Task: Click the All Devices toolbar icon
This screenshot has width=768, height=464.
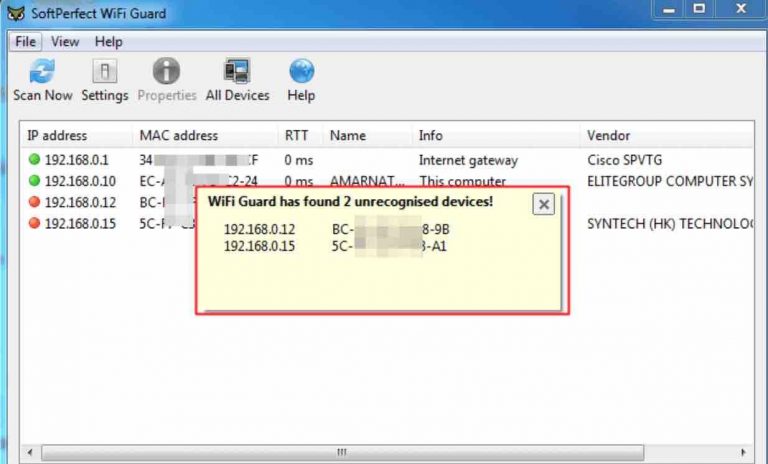Action: click(237, 73)
